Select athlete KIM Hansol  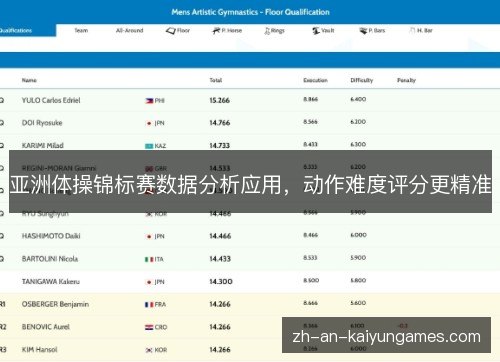coord(39,349)
